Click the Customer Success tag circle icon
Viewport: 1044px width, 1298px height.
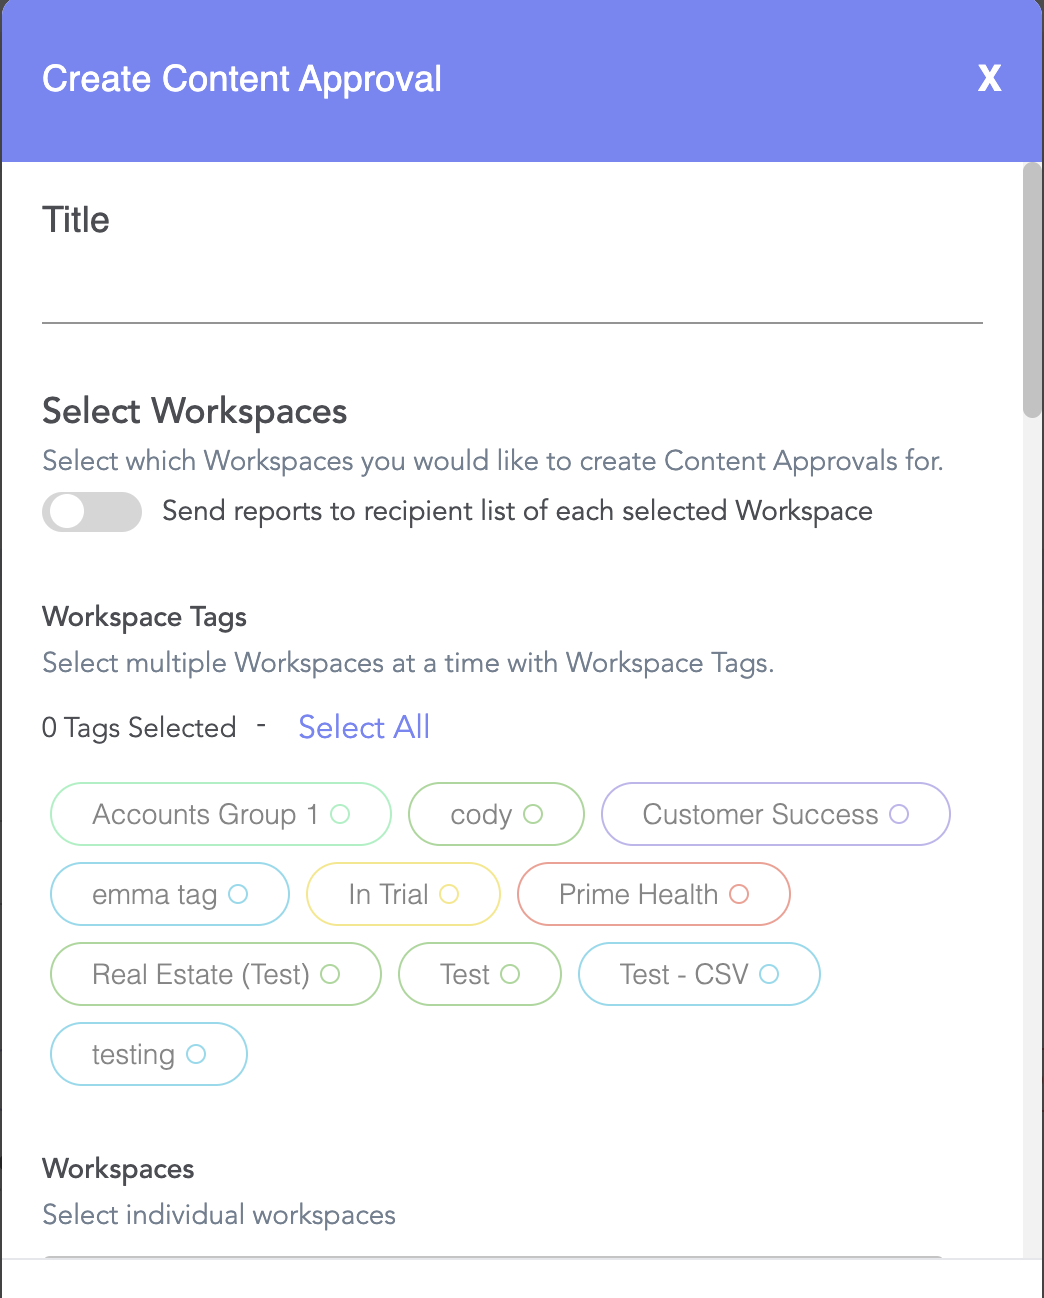coord(899,814)
